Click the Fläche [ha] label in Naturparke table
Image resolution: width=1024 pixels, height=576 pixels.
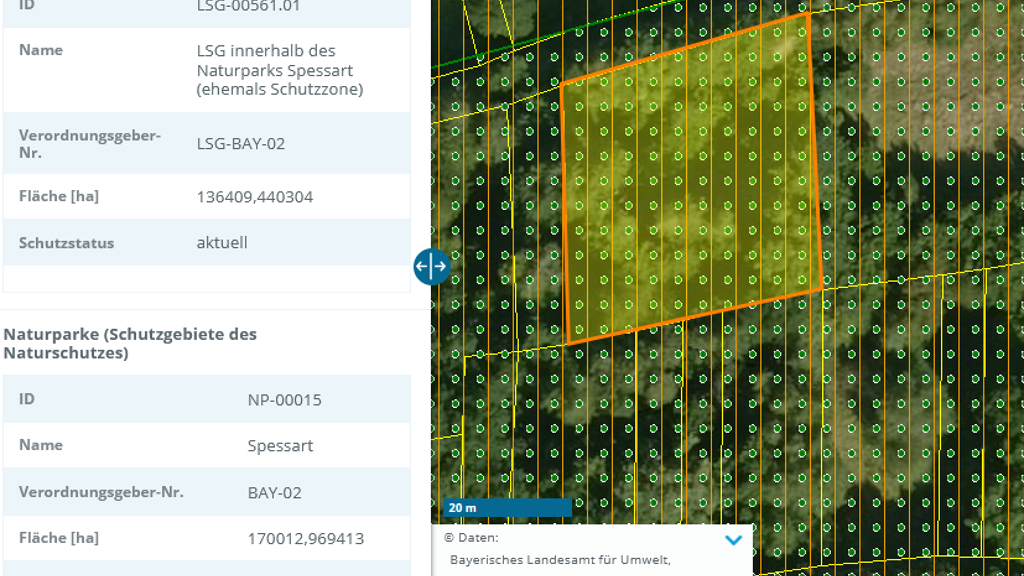[x=58, y=538]
